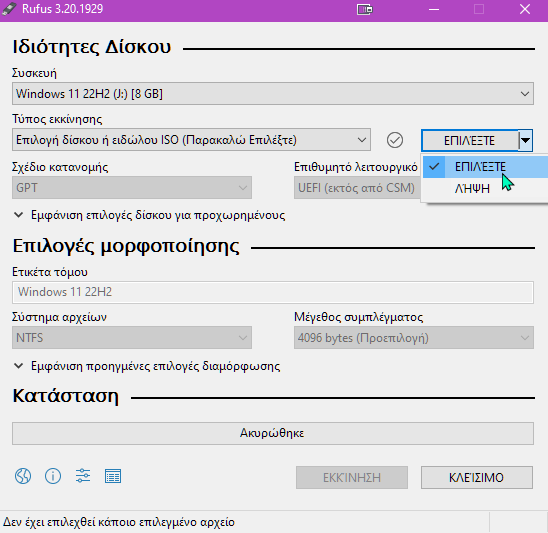Click the ΚΛΕΙΣΙΜΟ button

pyautogui.click(x=477, y=477)
